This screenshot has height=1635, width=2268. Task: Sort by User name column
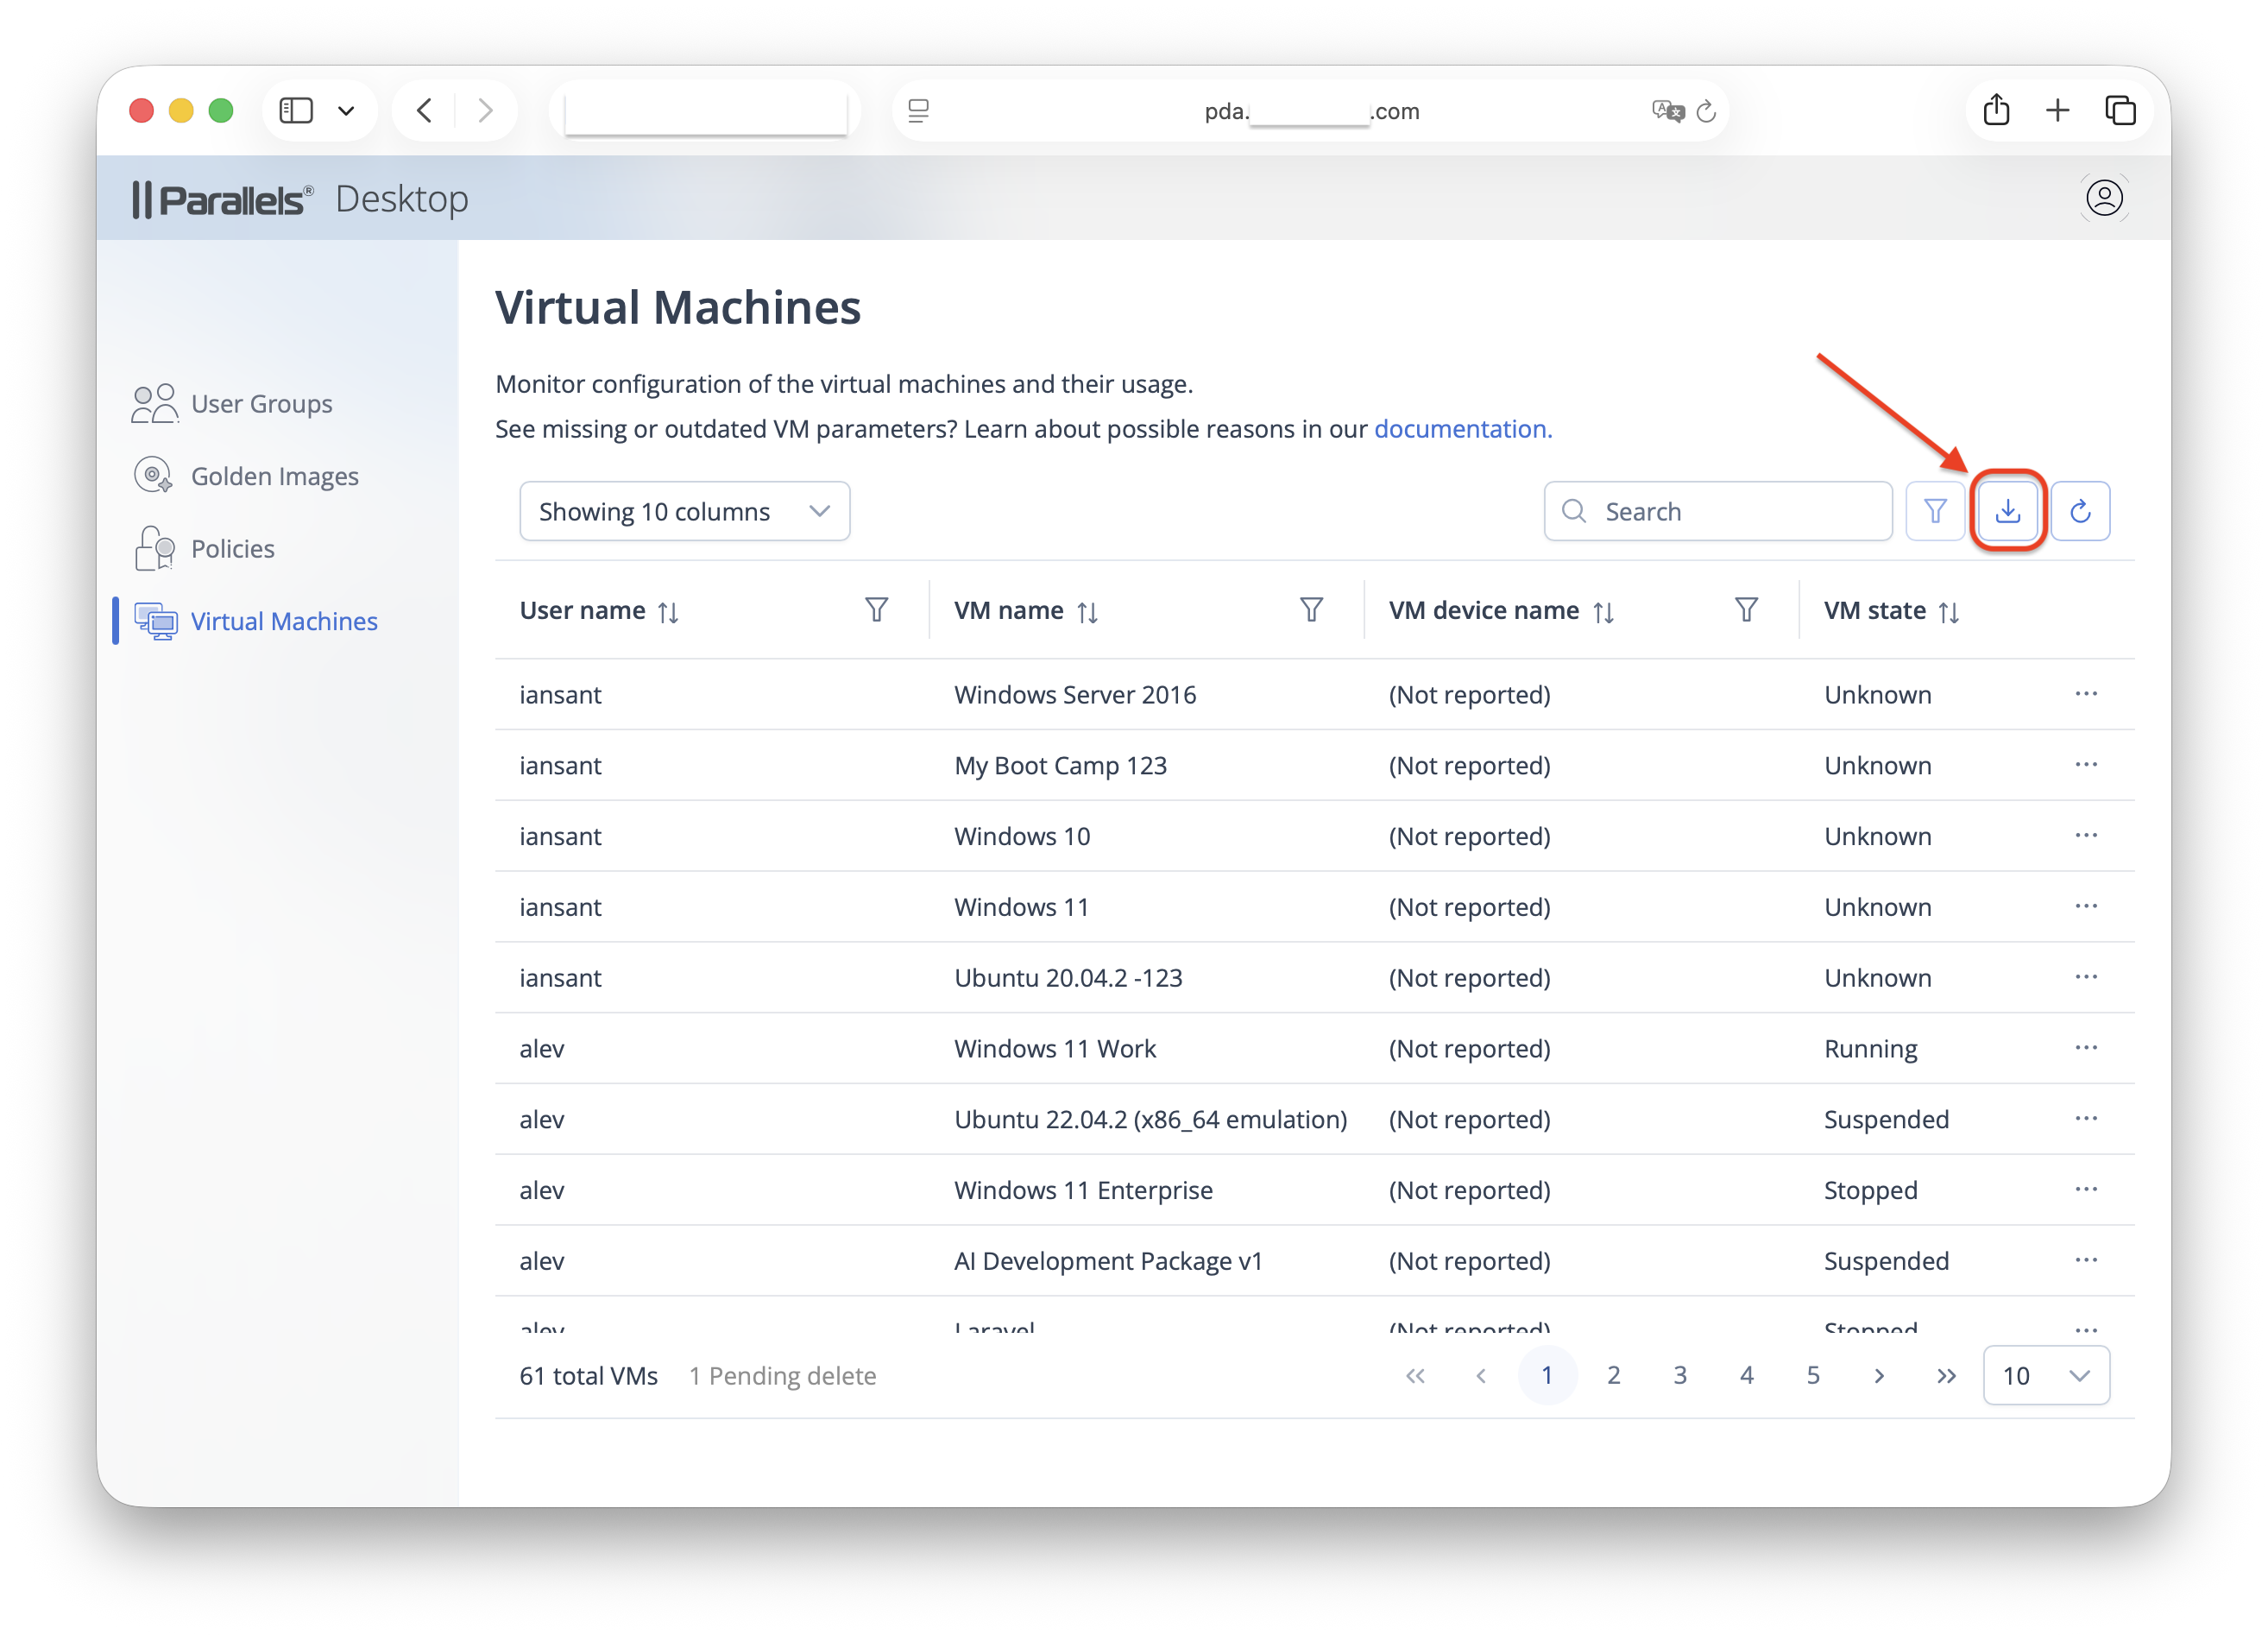click(x=668, y=612)
